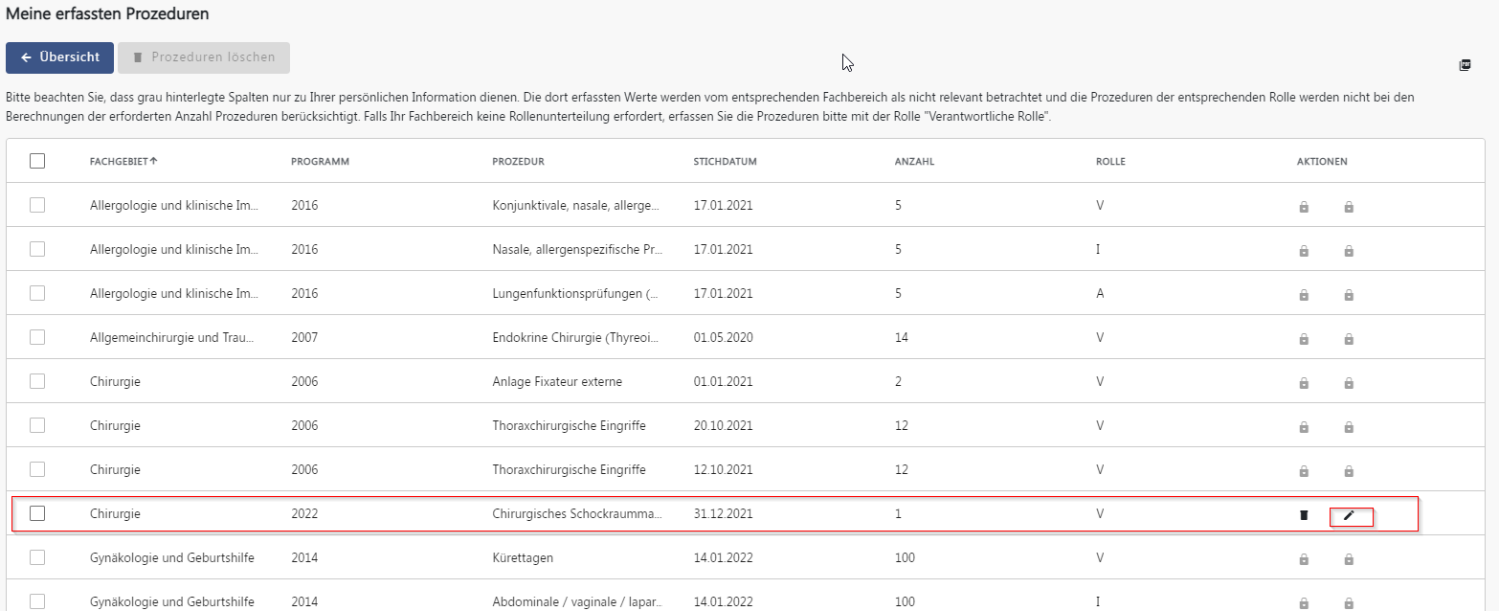Click left lock in Lungenfunktionsprüfungen row
This screenshot has width=1499, height=611.
click(1303, 295)
